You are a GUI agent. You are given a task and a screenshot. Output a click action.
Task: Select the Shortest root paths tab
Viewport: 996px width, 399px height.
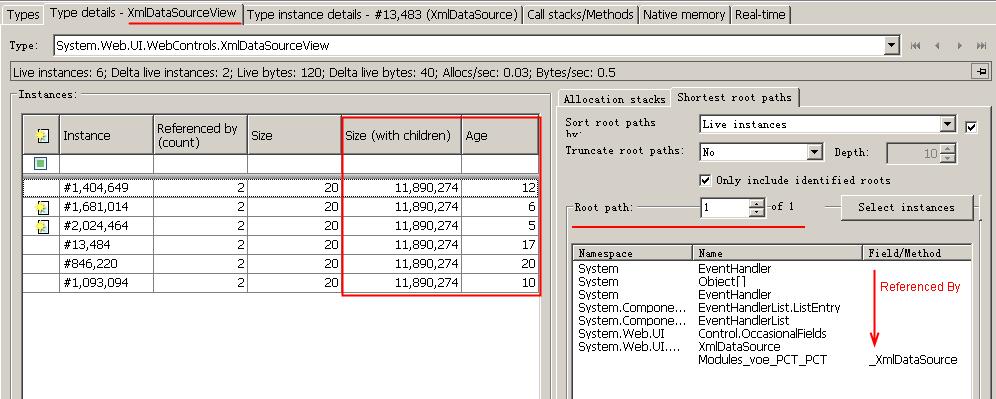click(734, 97)
